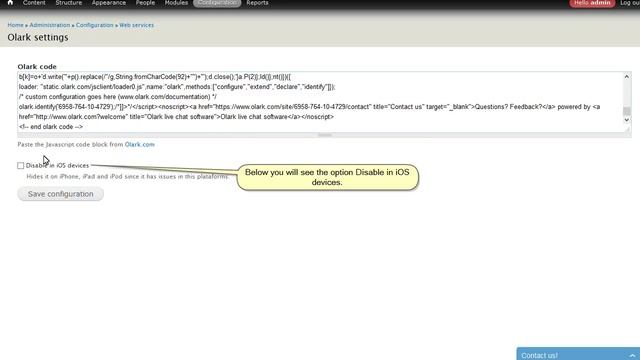
Task: Expand the chat widget chevron icon
Action: point(632,355)
